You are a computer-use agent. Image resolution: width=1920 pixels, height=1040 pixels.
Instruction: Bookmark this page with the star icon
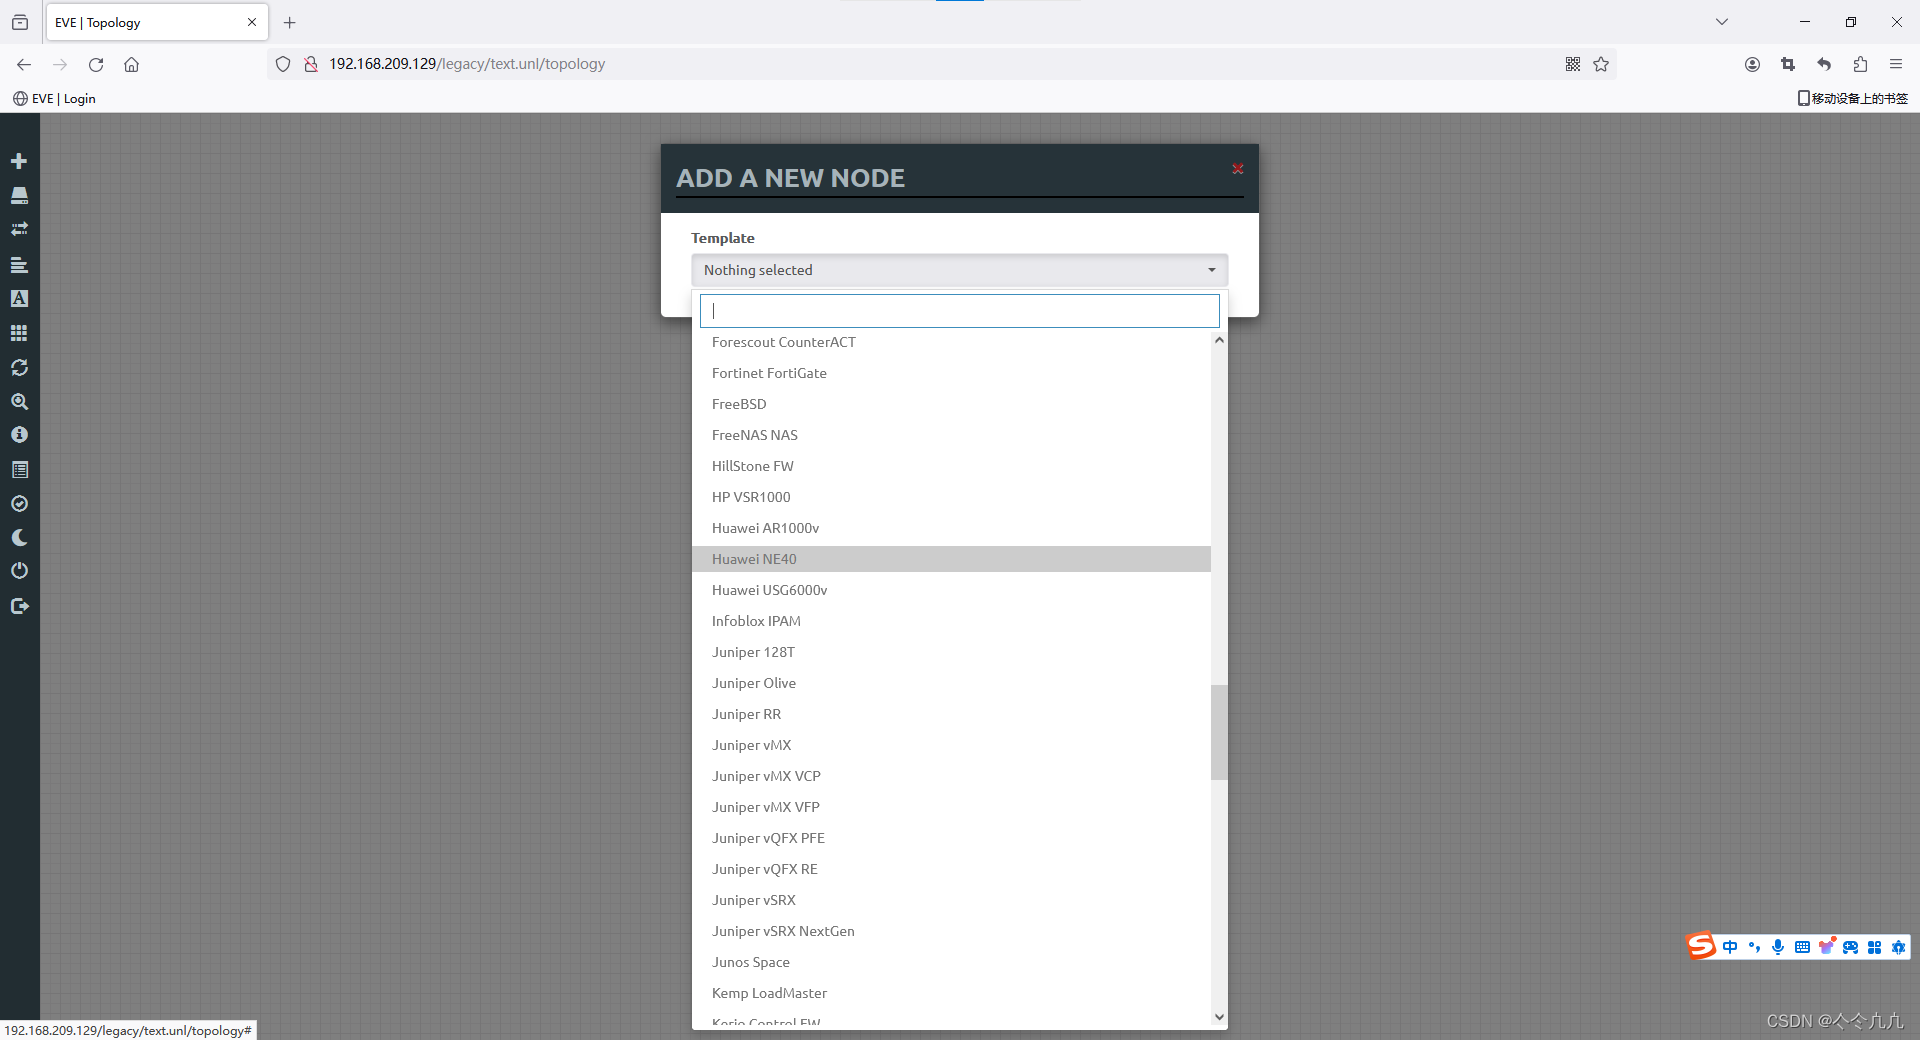click(1601, 64)
